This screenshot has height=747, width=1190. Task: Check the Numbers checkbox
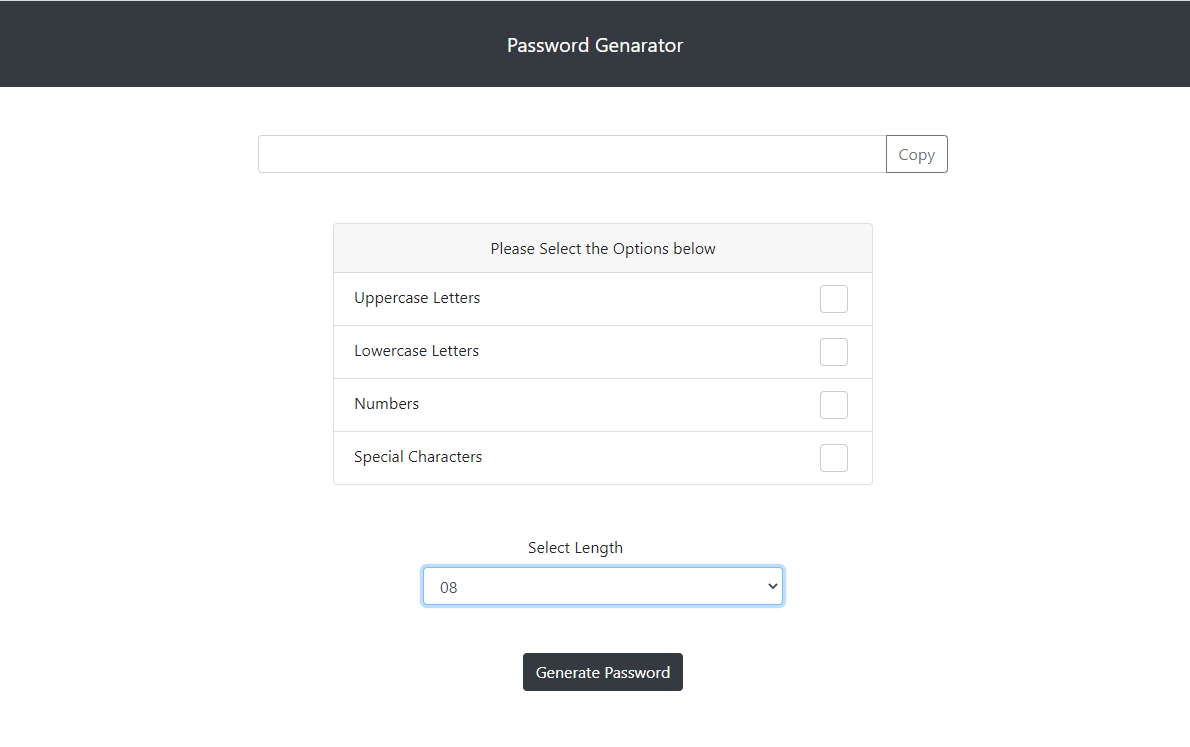click(833, 405)
